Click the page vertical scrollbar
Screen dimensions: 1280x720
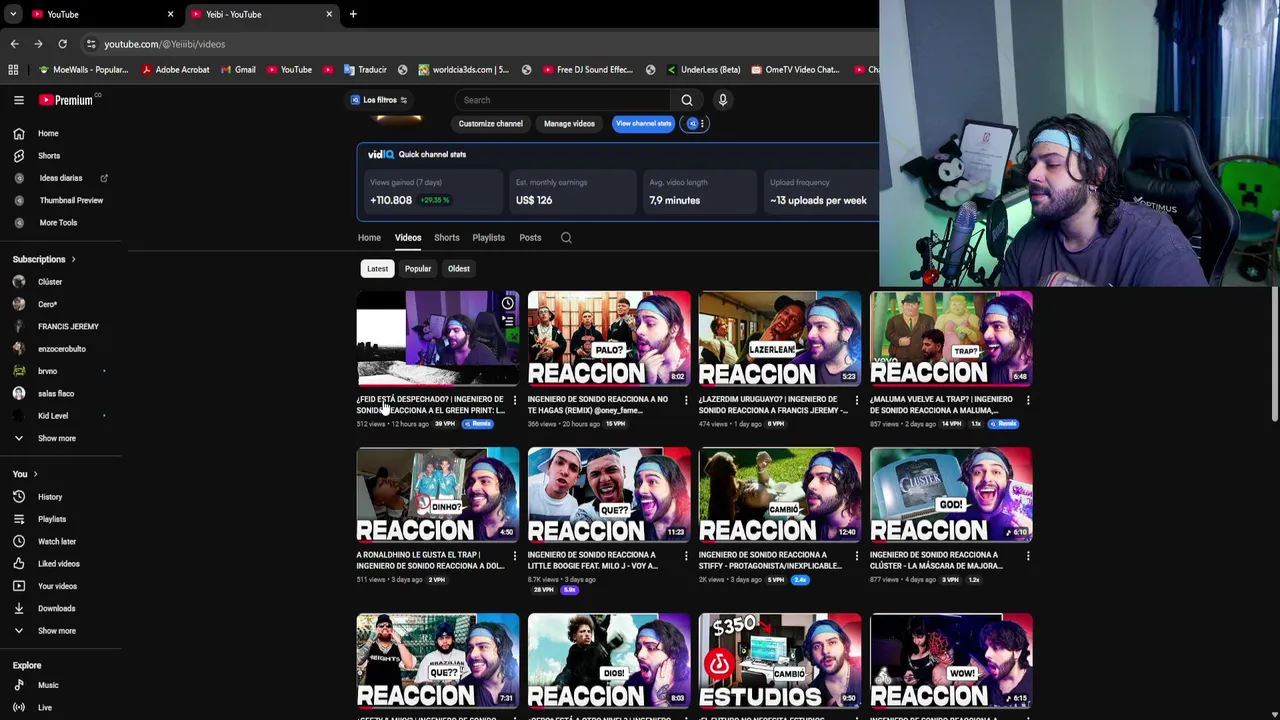pyautogui.click(x=1273, y=355)
